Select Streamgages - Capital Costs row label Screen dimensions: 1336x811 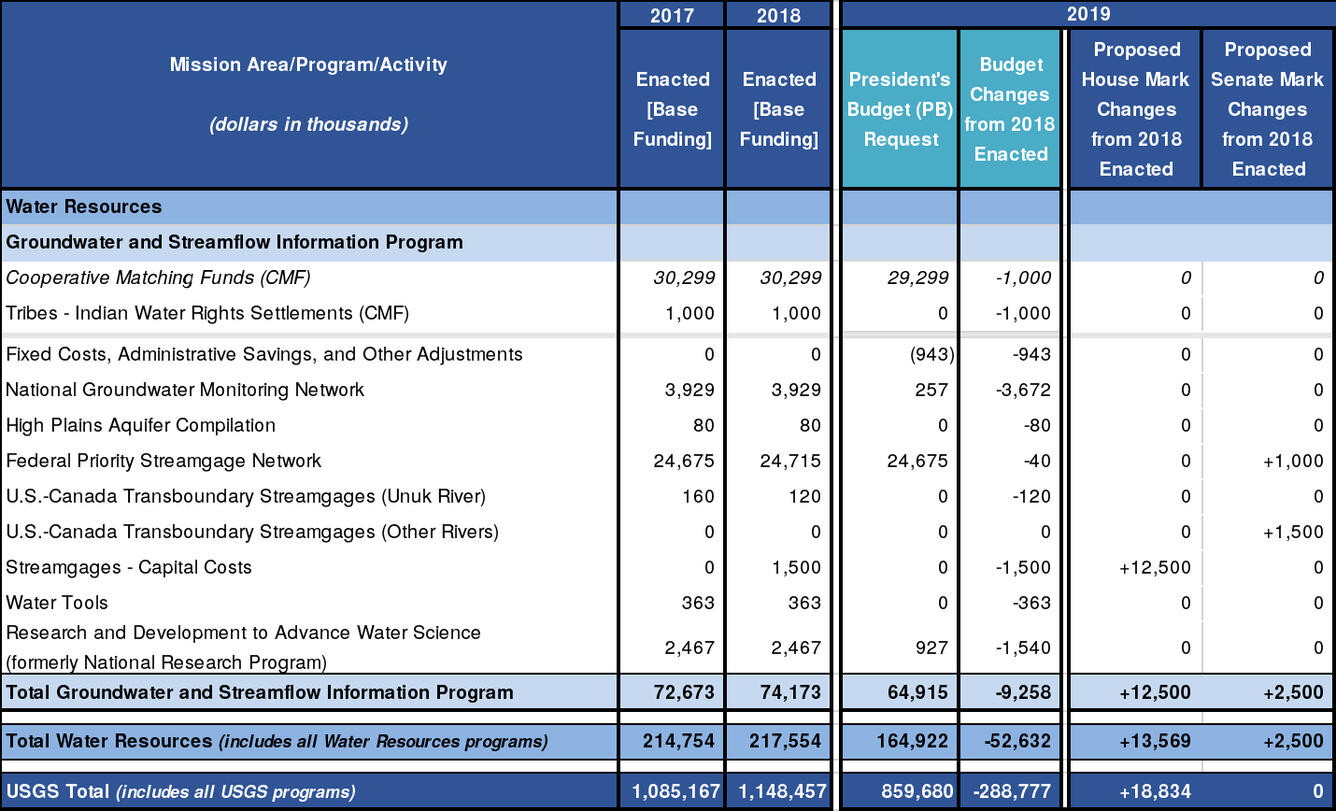click(129, 567)
